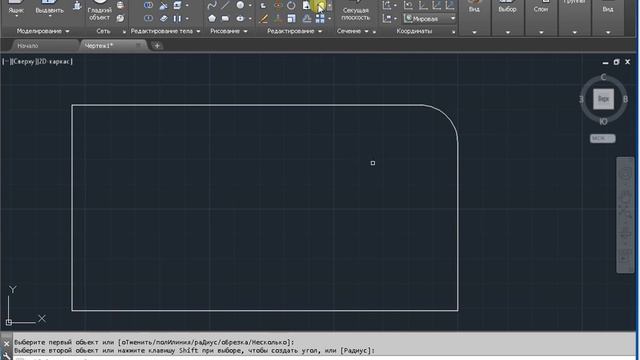The height and width of the screenshot is (360, 640).
Task: Select the Ellipse drawing tool
Action: (x=240, y=18)
